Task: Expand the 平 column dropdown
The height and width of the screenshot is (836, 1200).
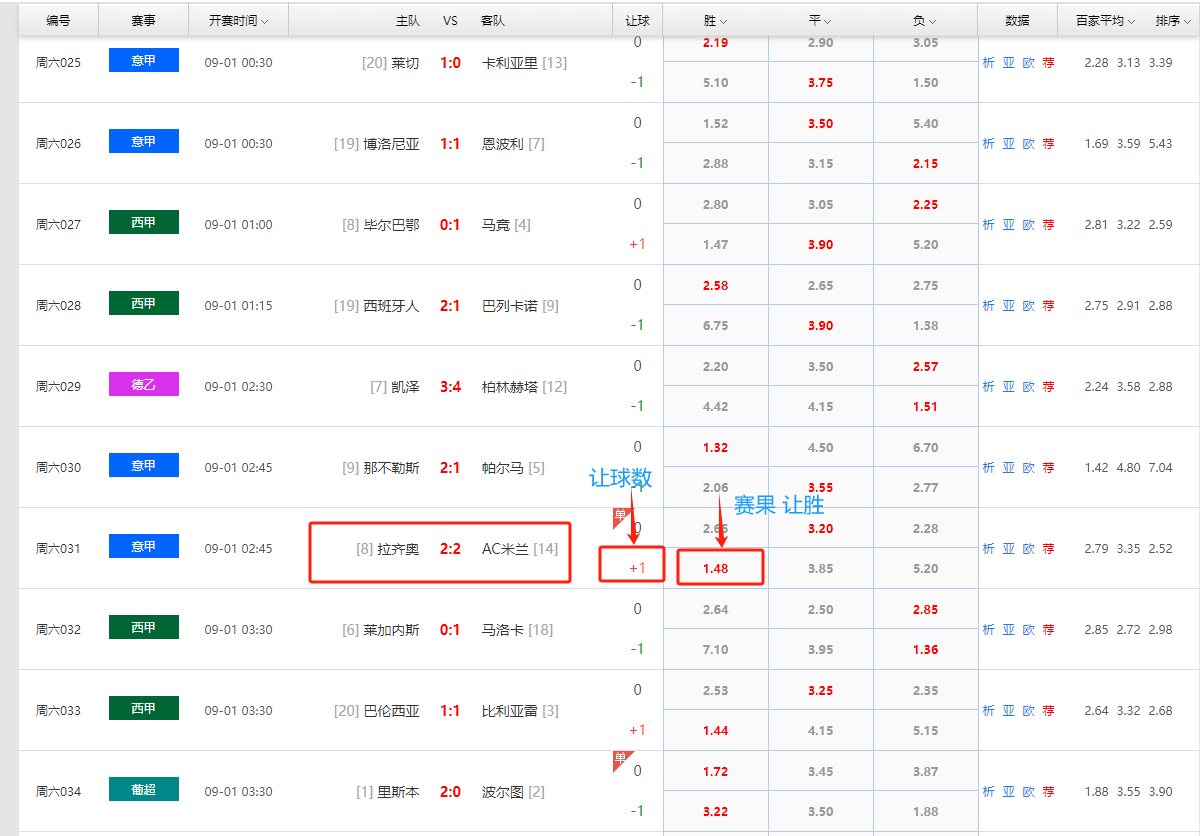Action: click(x=820, y=20)
